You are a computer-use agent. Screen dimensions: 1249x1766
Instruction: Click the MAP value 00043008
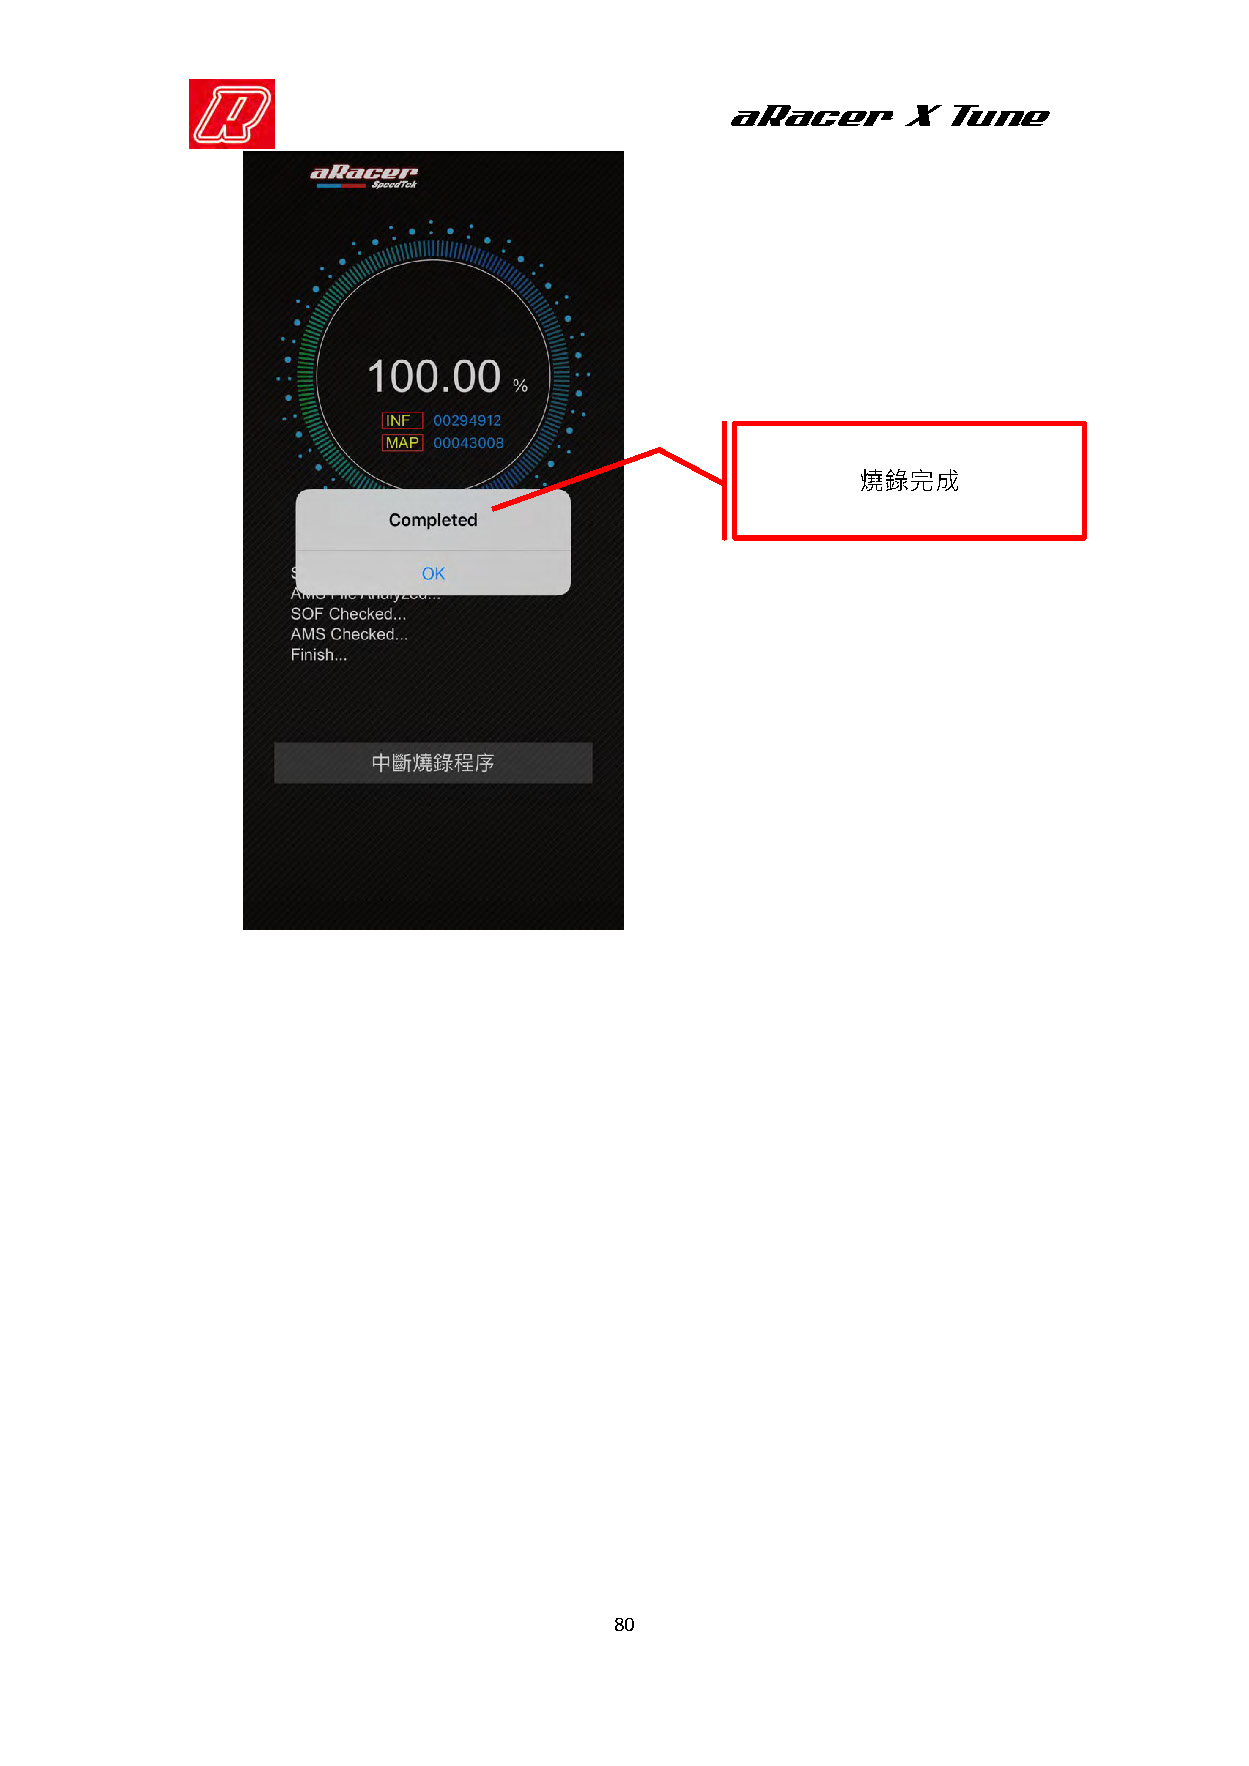(468, 443)
